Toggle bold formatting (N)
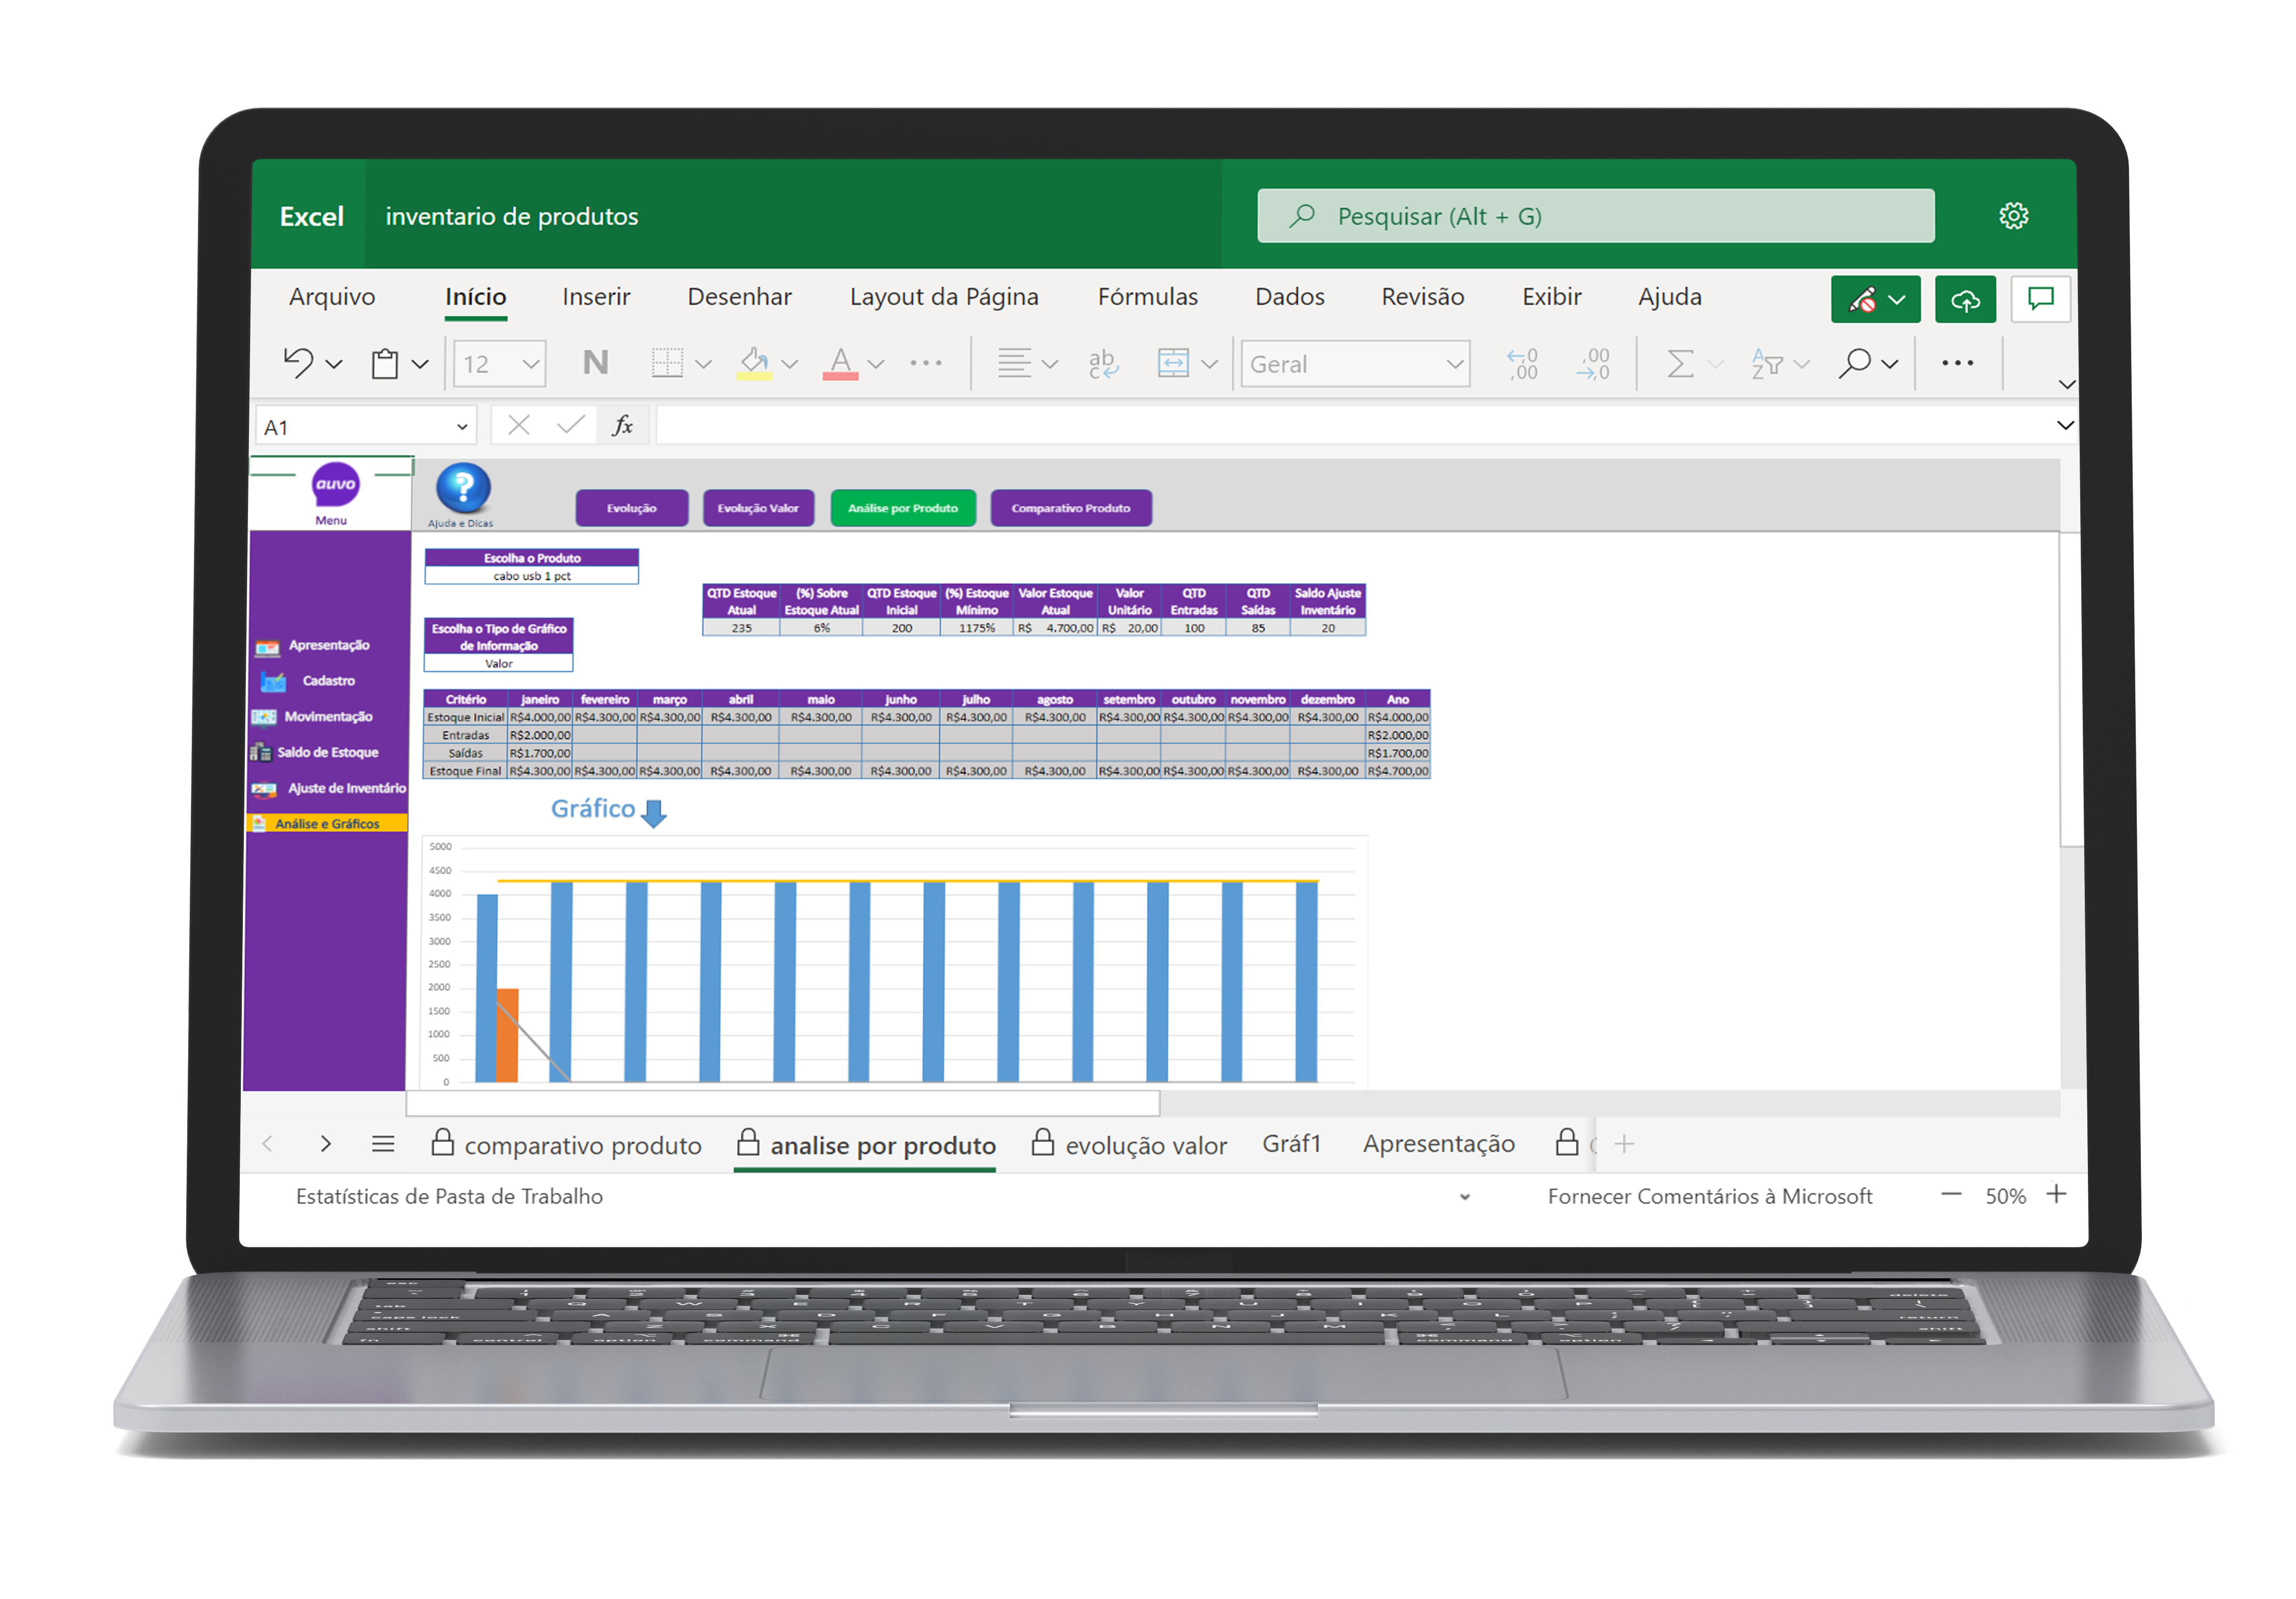The height and width of the screenshot is (1599, 2296). coord(595,363)
